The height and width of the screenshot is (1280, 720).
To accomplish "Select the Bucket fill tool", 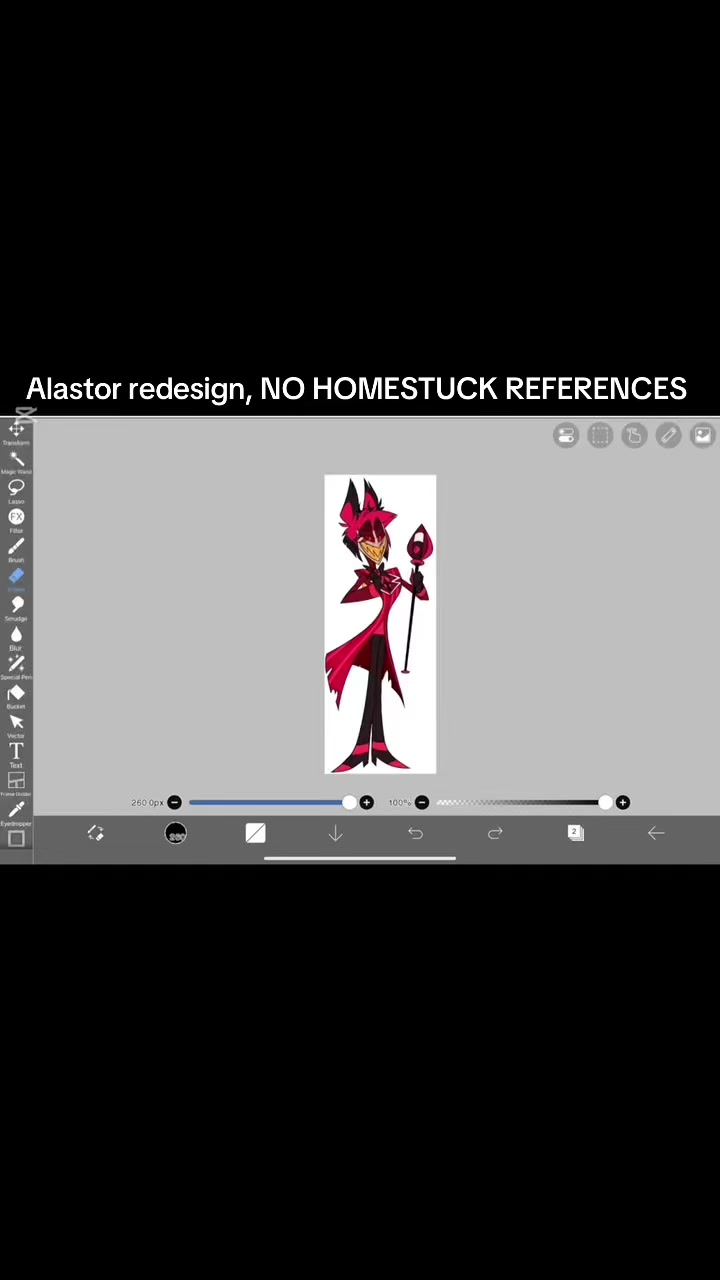I will click(16, 696).
